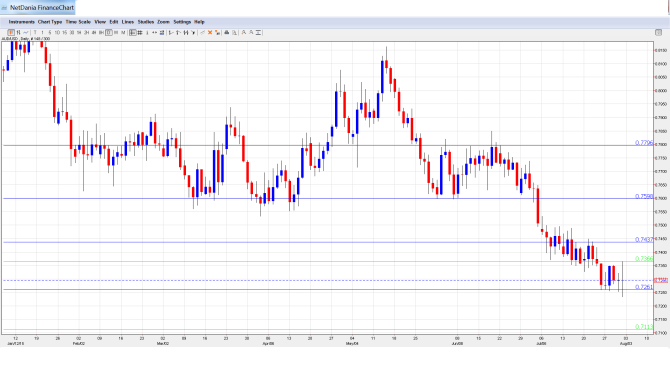Click the green 0.7113 line label
670x377 pixels.
click(644, 327)
